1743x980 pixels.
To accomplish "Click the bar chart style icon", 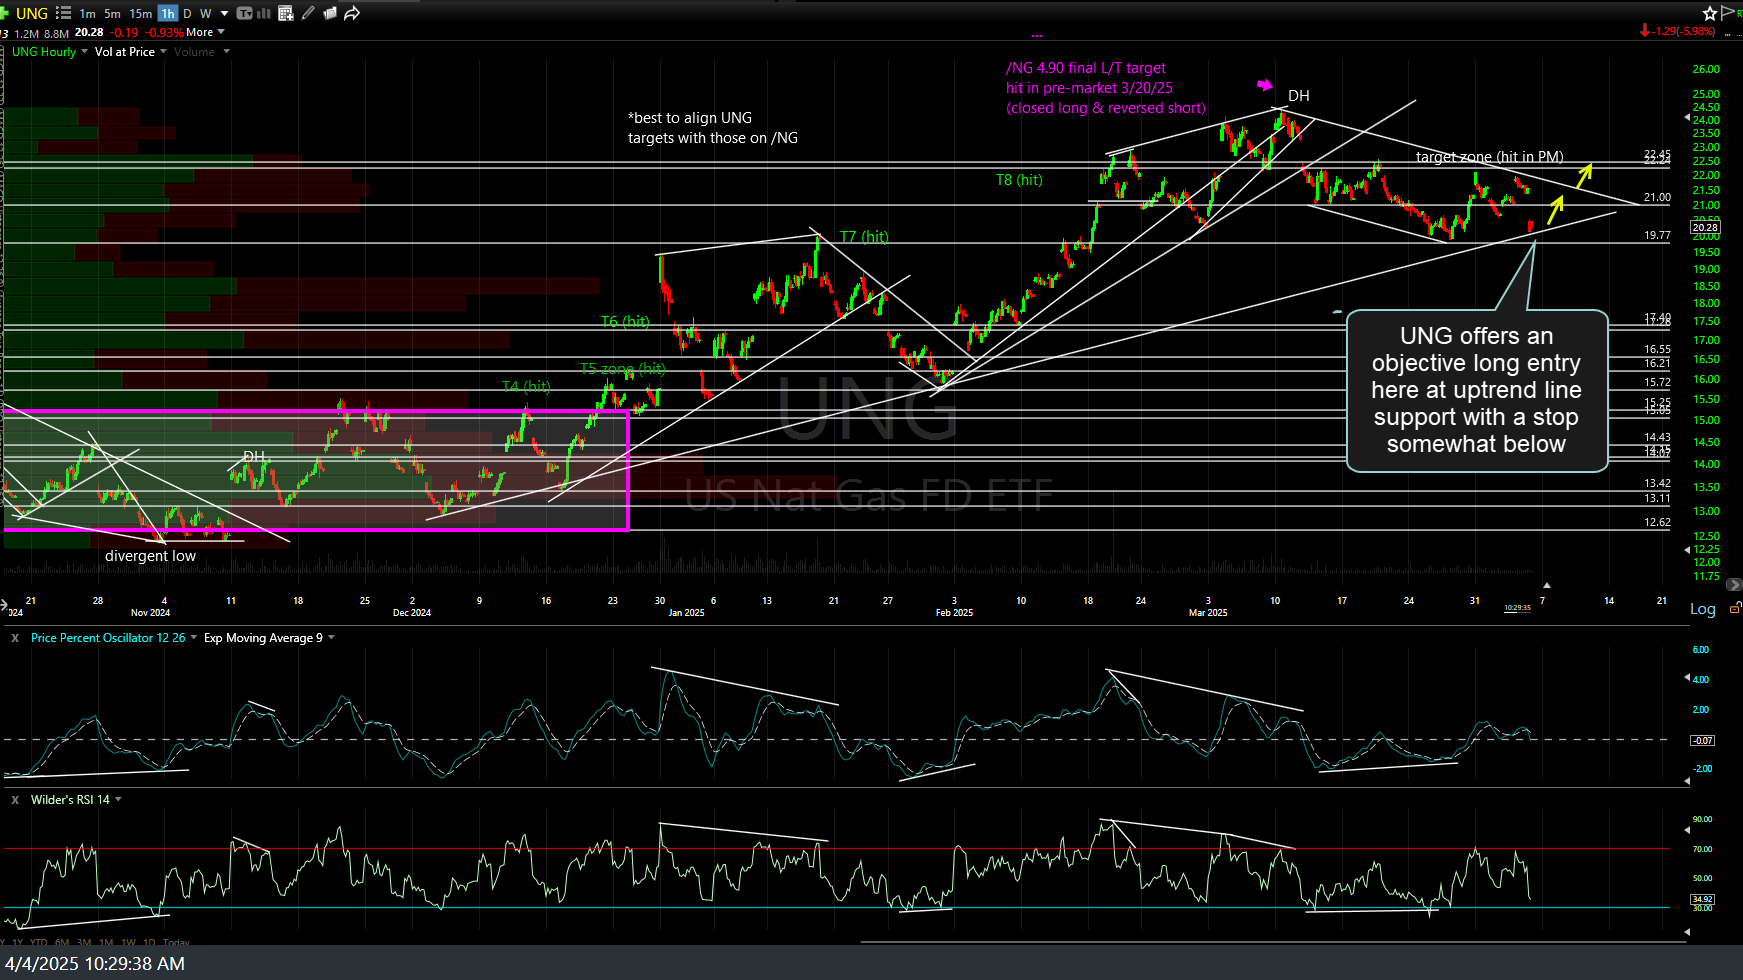I will click(265, 13).
